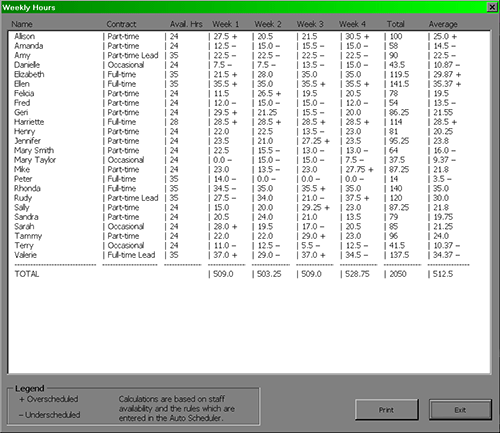The image size is (500, 433).
Task: Select the Fred row name
Action: click(x=22, y=103)
